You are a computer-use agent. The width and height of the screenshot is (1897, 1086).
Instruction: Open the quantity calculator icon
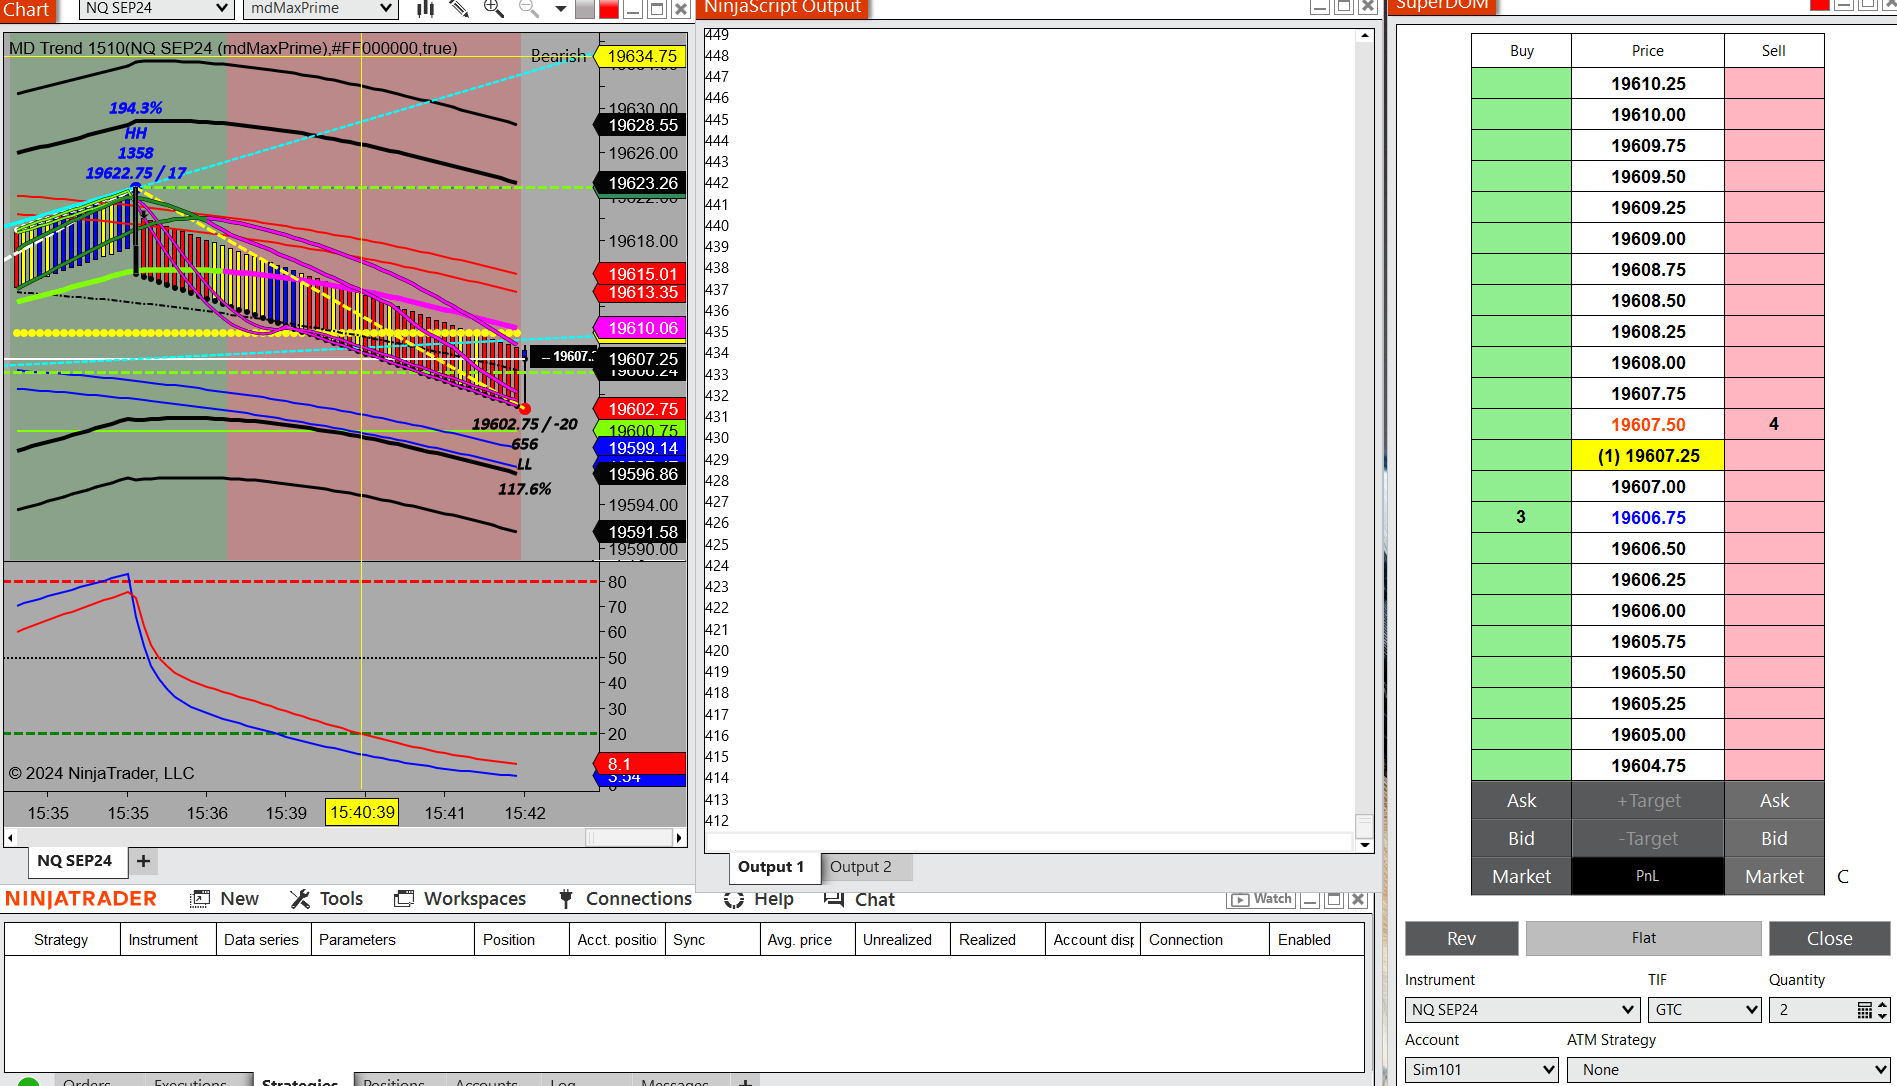click(1864, 1010)
